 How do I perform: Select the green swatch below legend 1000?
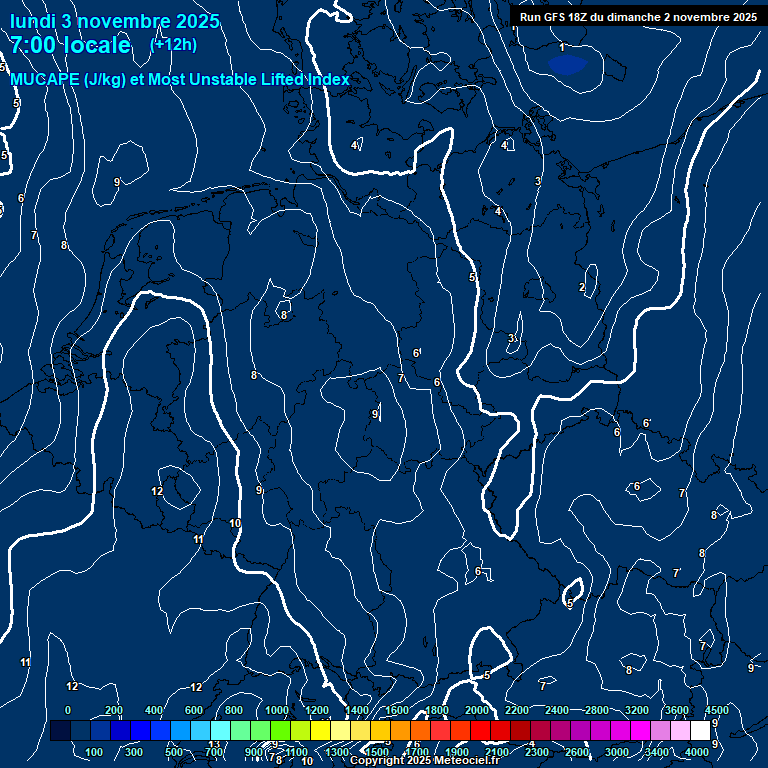[x=280, y=731]
